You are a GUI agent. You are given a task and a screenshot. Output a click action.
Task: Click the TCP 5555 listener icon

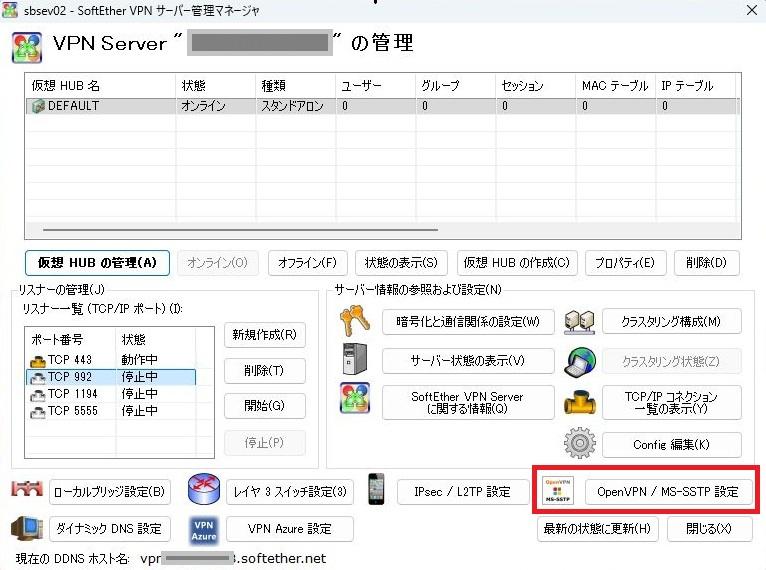pyautogui.click(x=38, y=412)
